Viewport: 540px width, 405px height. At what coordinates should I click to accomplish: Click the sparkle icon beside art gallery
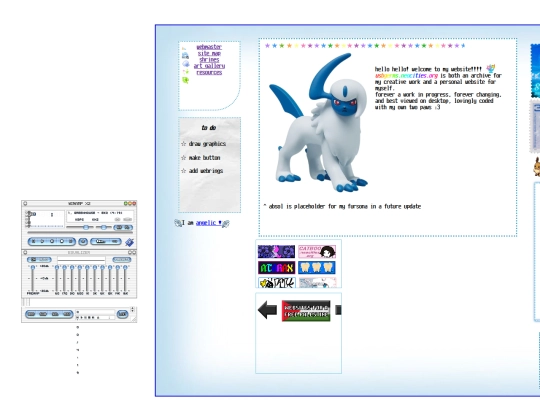tap(186, 72)
